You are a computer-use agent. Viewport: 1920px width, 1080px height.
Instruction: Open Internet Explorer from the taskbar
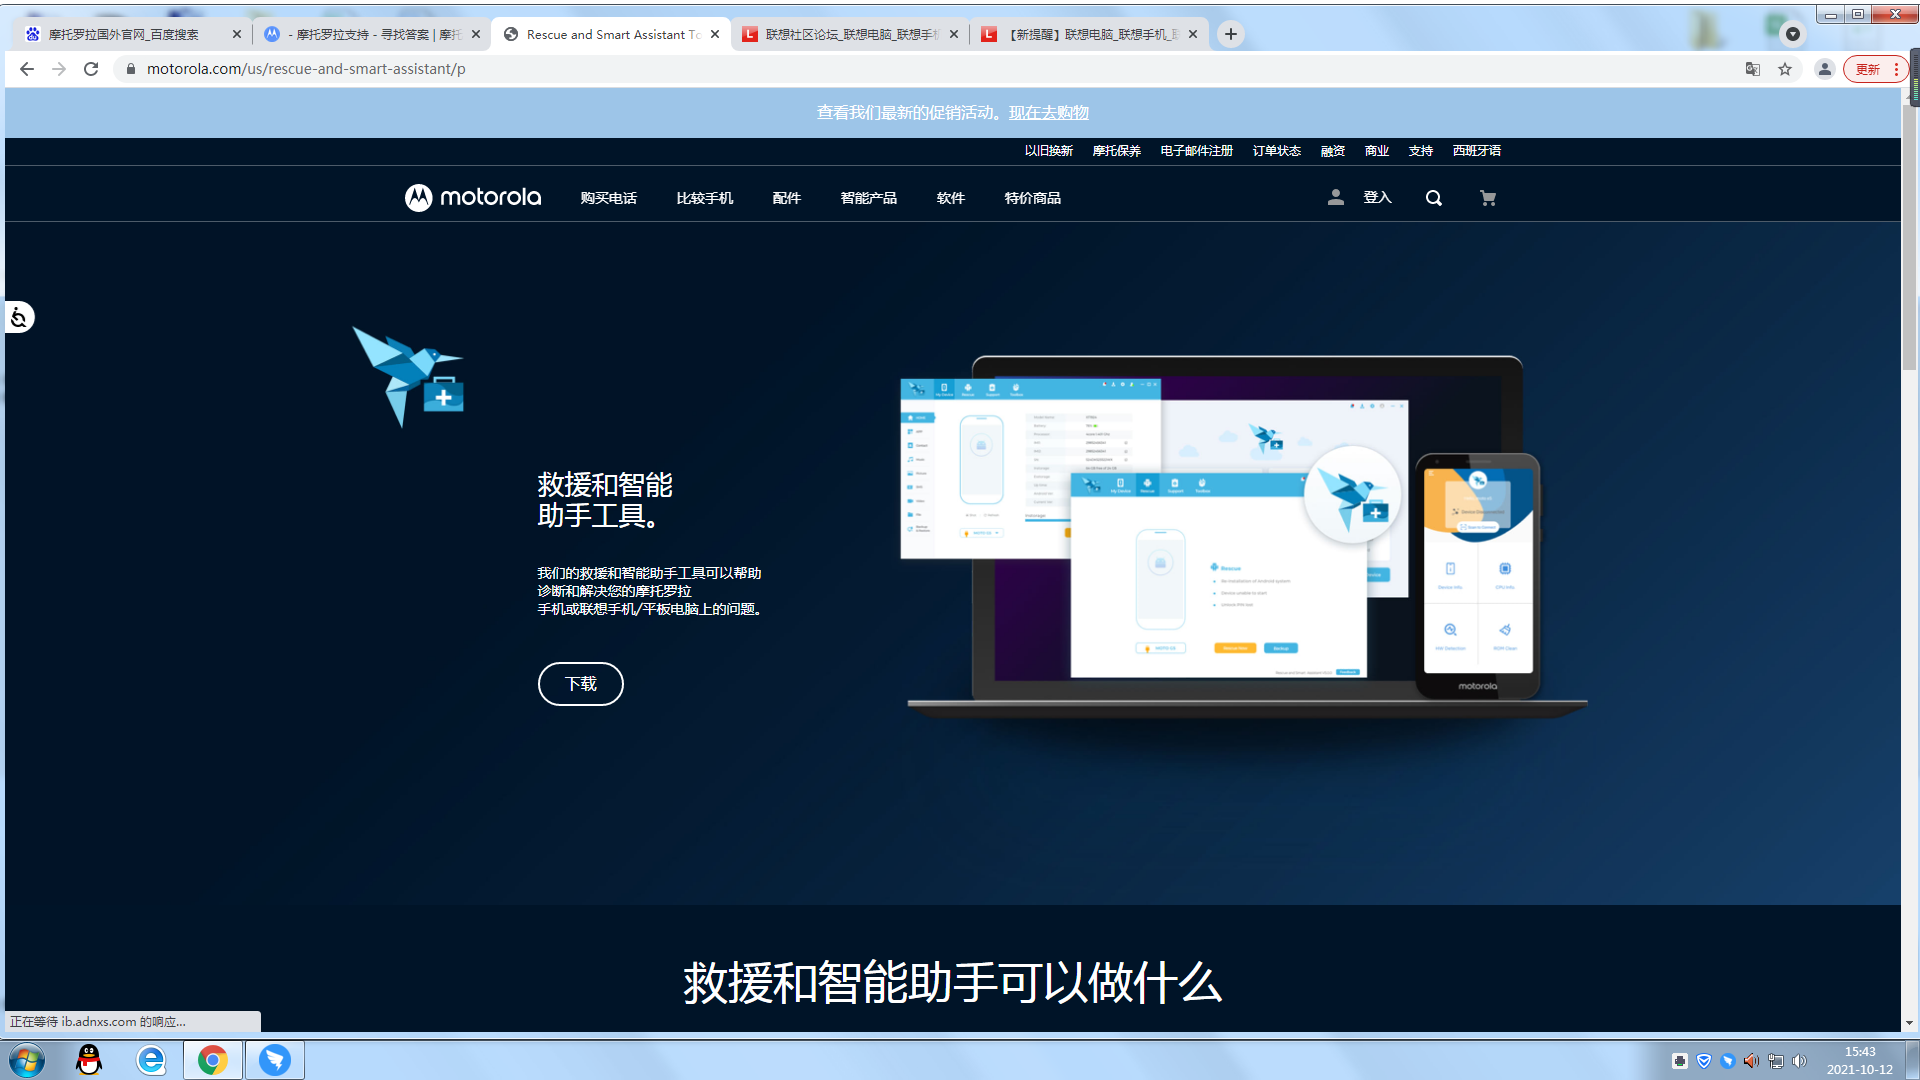[x=151, y=1060]
